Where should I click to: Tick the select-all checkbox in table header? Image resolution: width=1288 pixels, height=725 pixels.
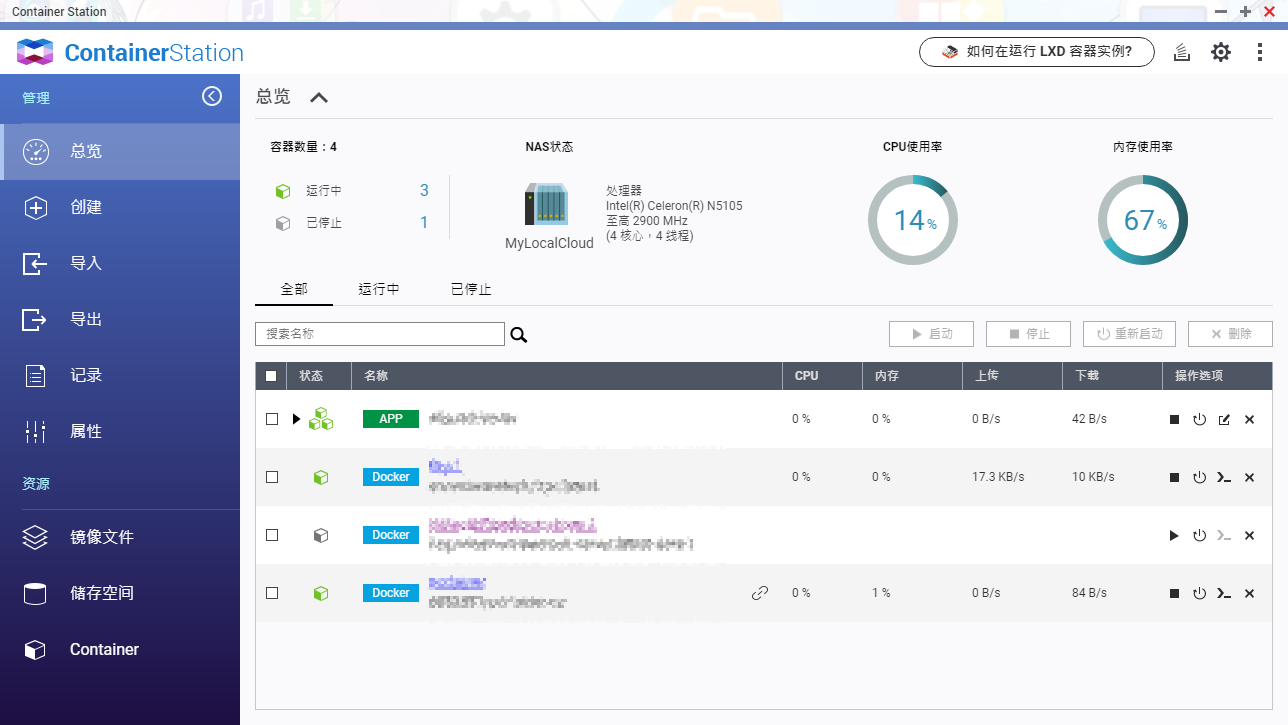click(271, 376)
